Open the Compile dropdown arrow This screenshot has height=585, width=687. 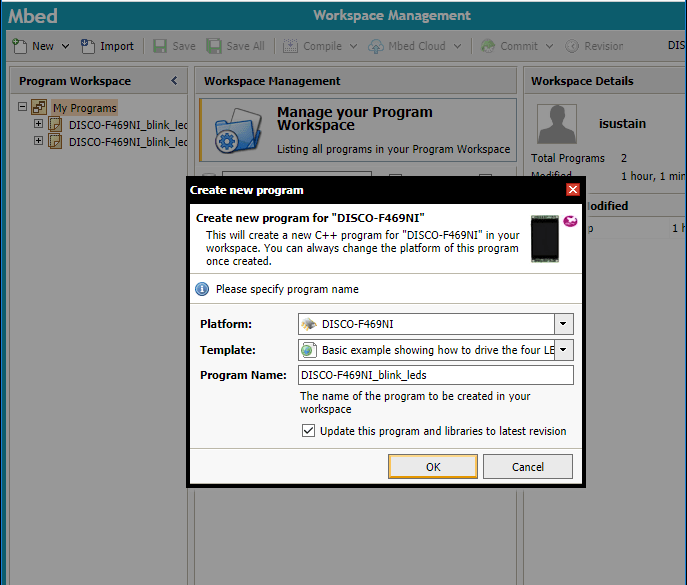point(354,46)
